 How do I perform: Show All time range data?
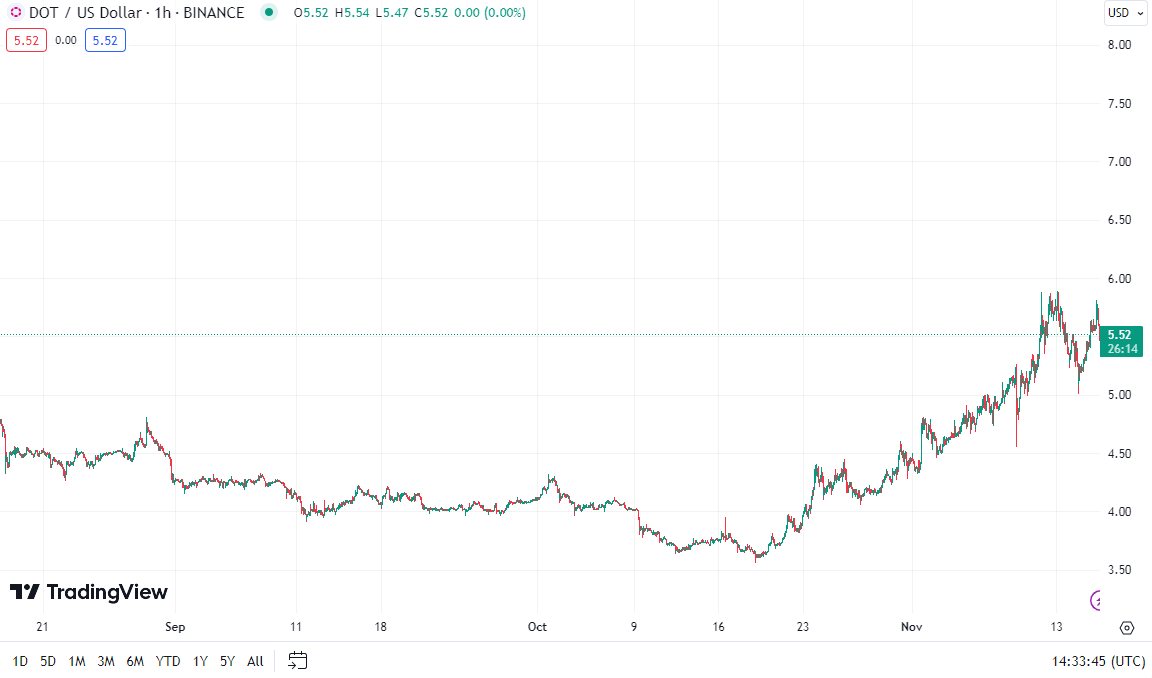[x=255, y=661]
